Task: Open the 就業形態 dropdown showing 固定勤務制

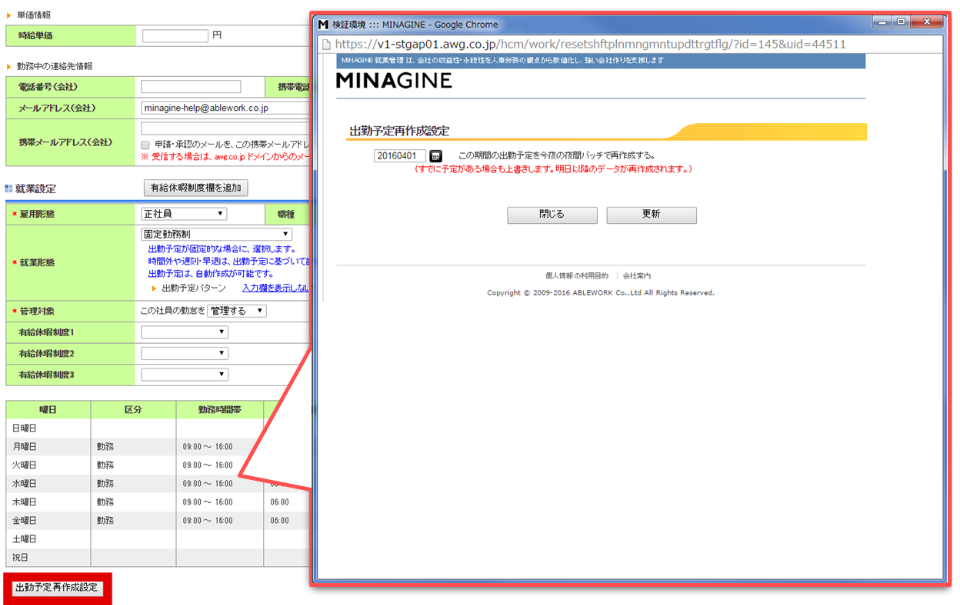Action: [x=217, y=234]
